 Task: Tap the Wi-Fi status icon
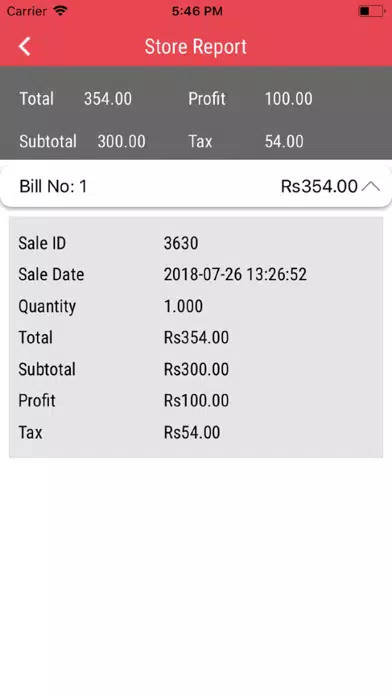(59, 11)
